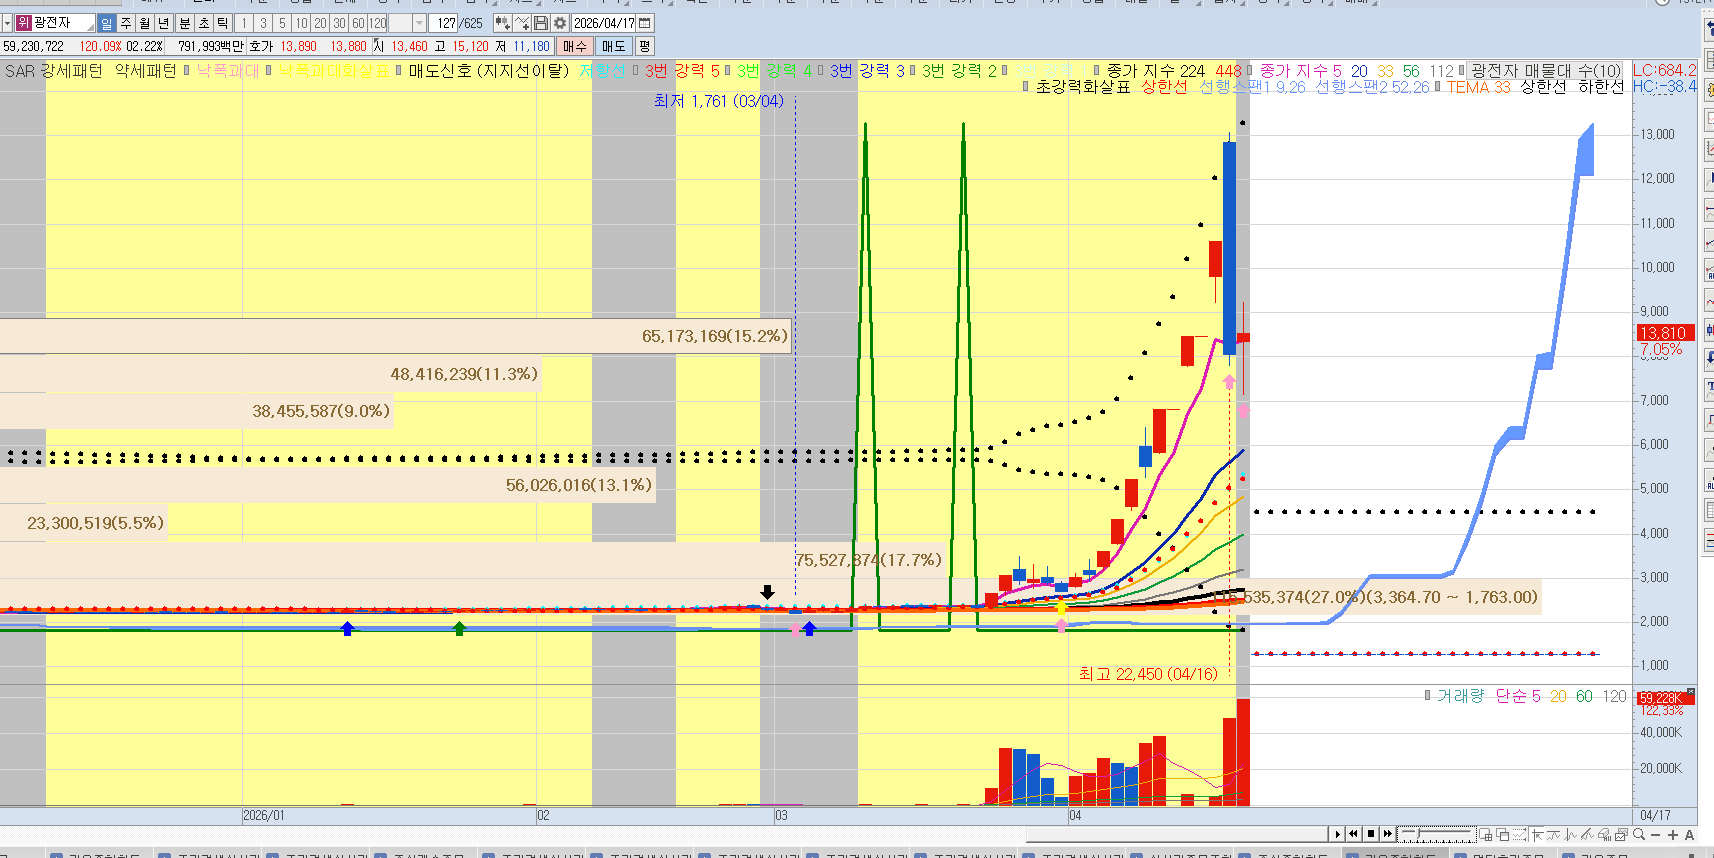Viewport: 1714px width, 858px height.
Task: Select the minute (분) period button
Action: point(184,23)
